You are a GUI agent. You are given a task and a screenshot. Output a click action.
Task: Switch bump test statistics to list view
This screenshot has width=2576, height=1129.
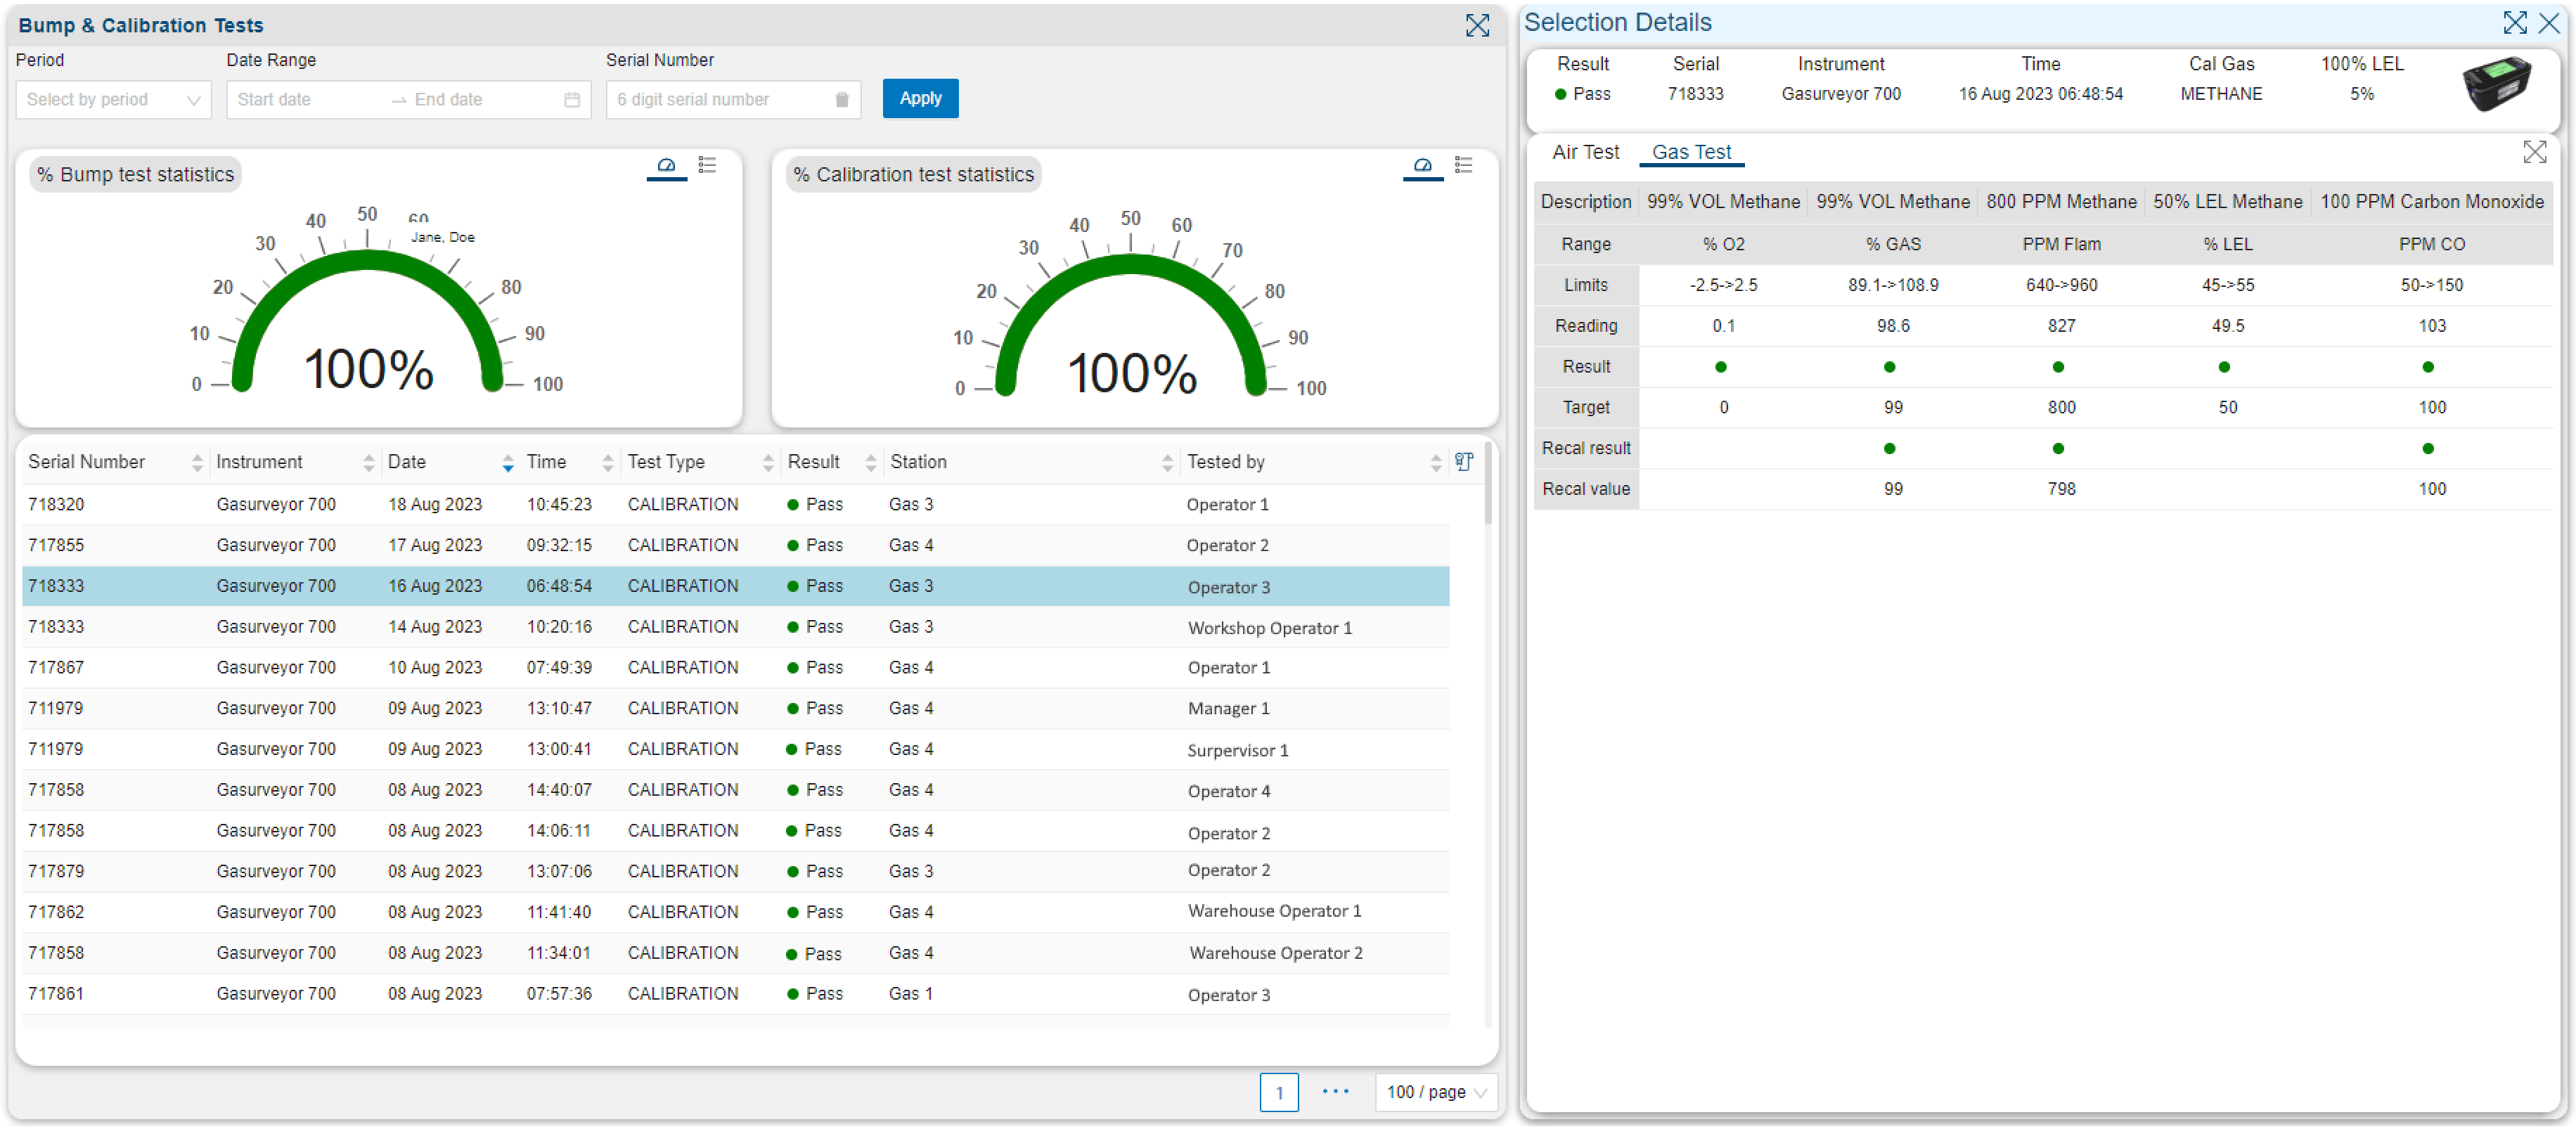707,165
